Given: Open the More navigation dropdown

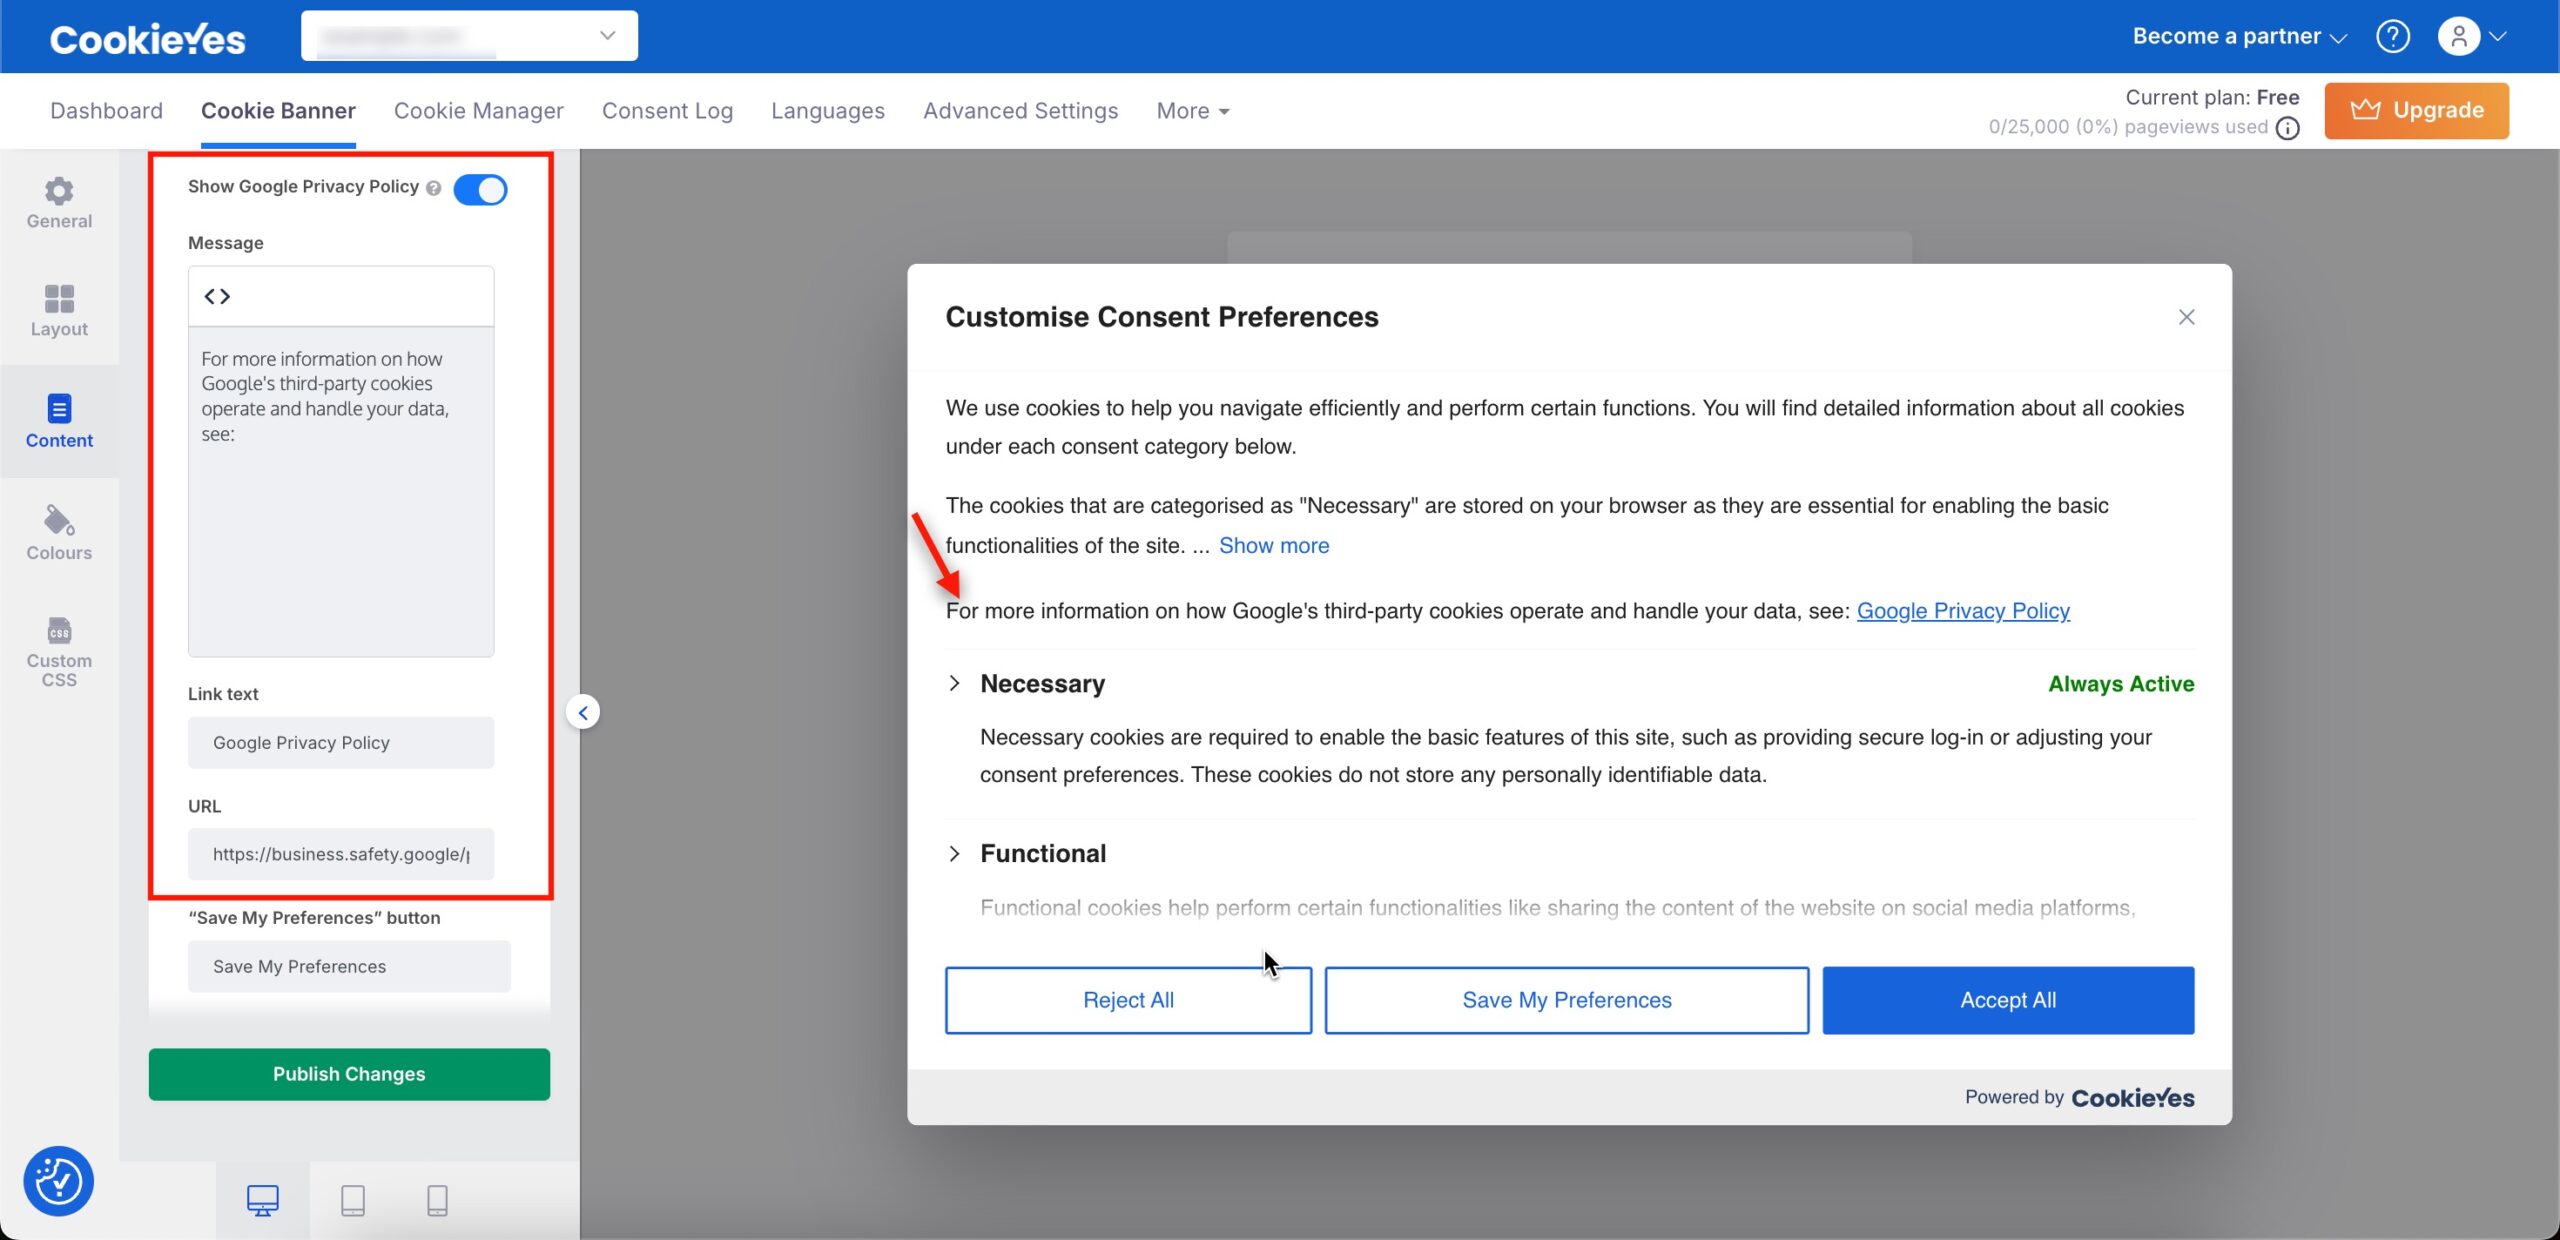Looking at the screenshot, I should [1190, 110].
